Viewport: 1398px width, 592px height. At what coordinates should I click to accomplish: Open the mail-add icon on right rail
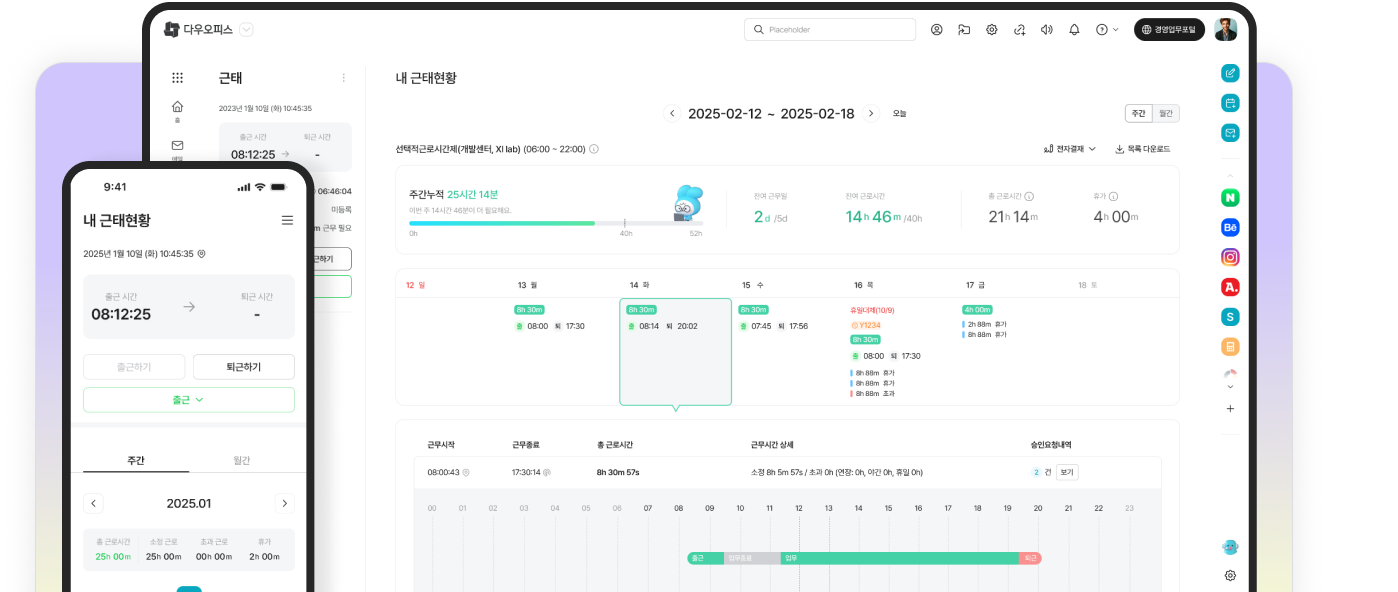1230,133
